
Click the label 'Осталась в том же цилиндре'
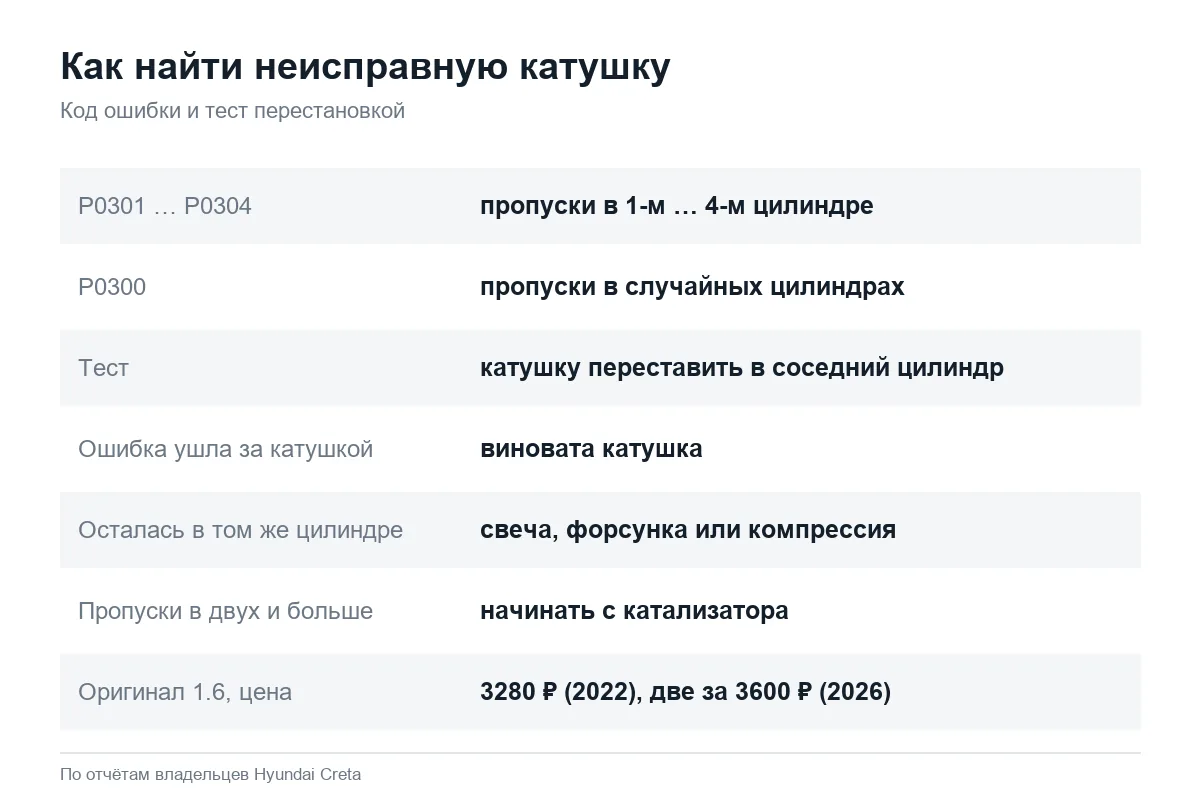(240, 530)
